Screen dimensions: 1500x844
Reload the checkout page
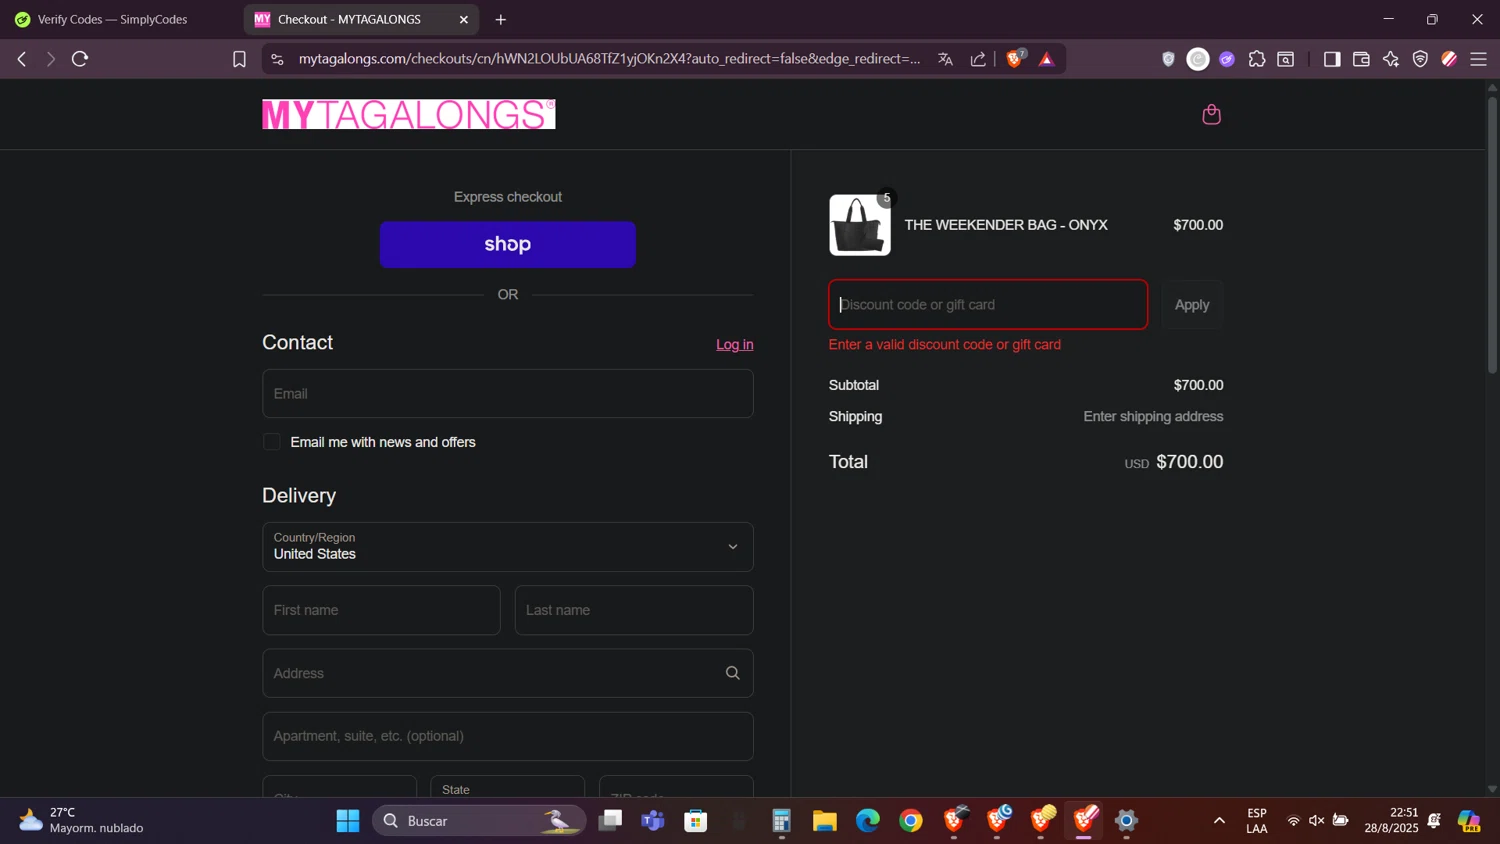81,59
